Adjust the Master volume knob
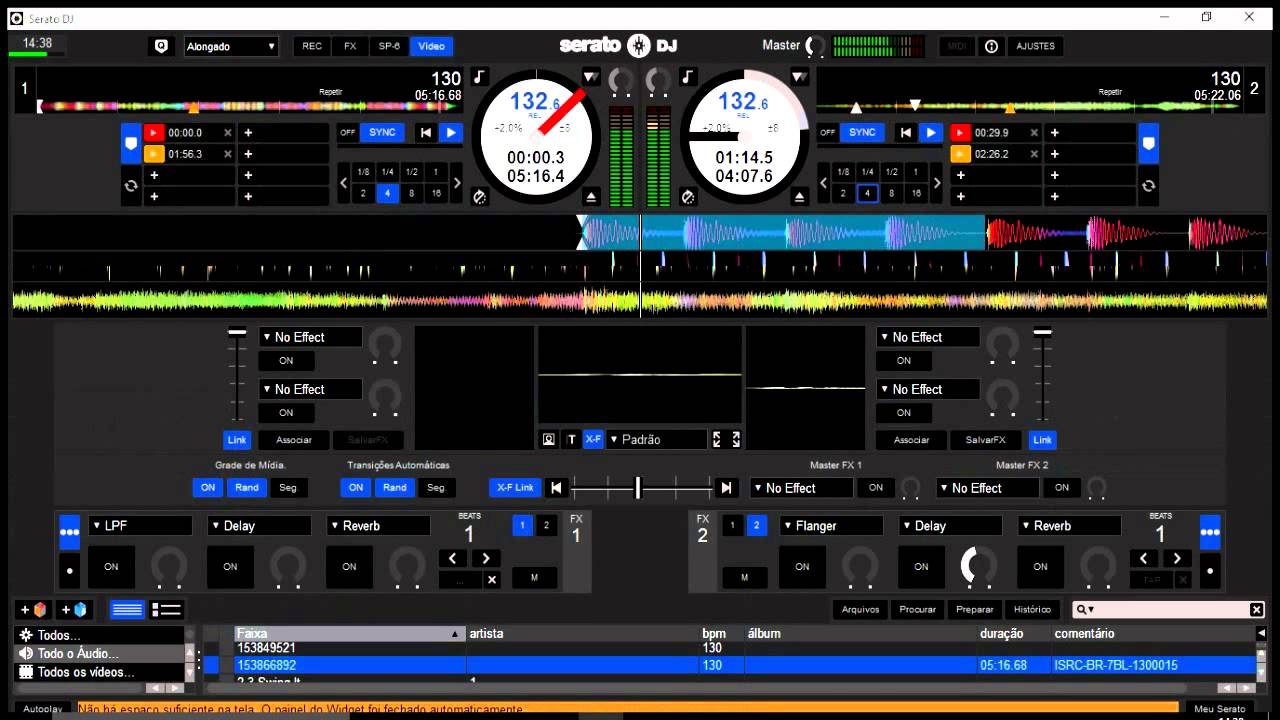Screen dimensions: 1280x720 (x=817, y=46)
